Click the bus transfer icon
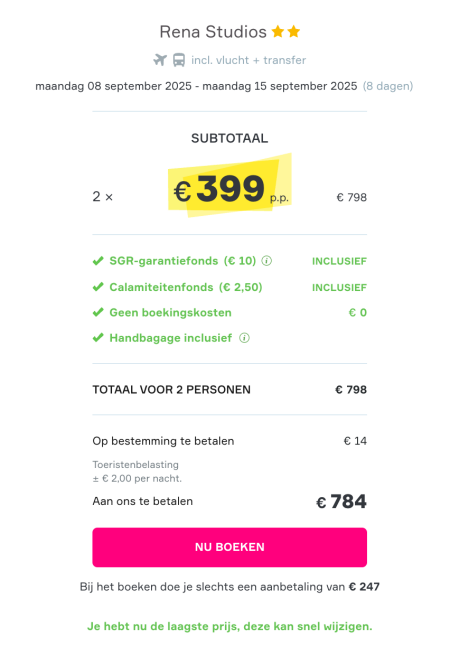The width and height of the screenshot is (450, 656). (179, 60)
